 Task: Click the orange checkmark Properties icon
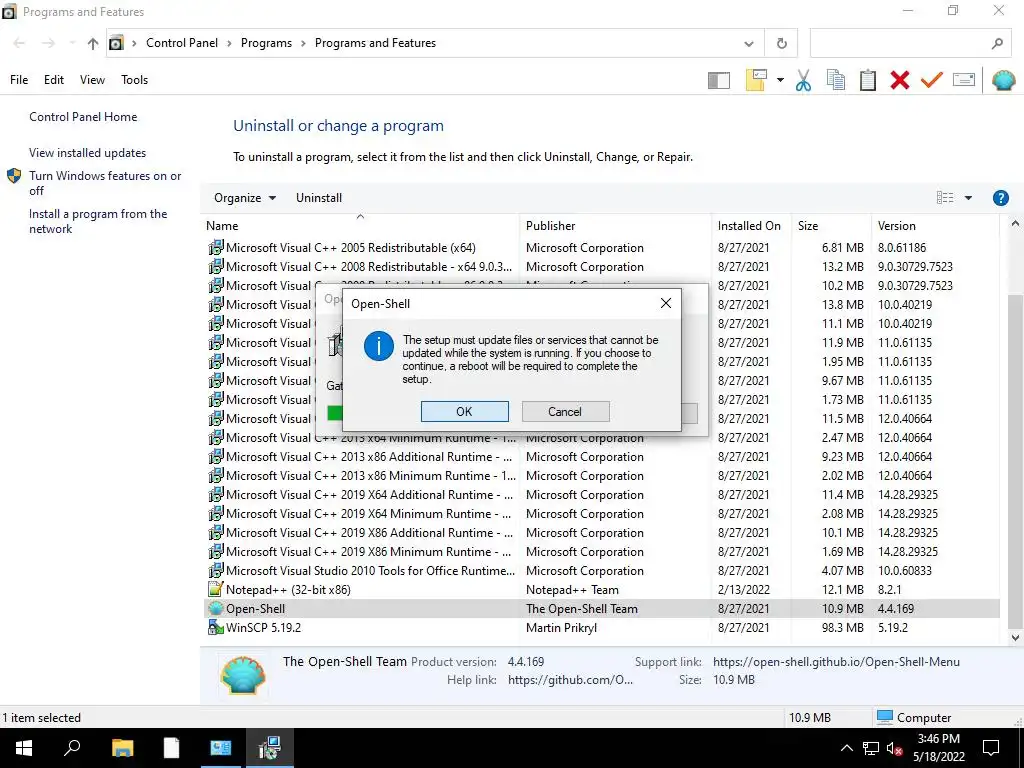point(932,80)
